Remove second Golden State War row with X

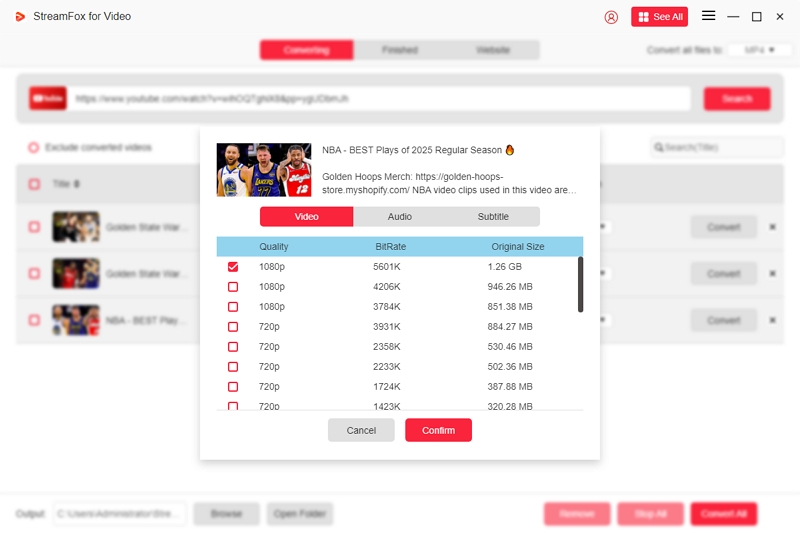pos(772,273)
